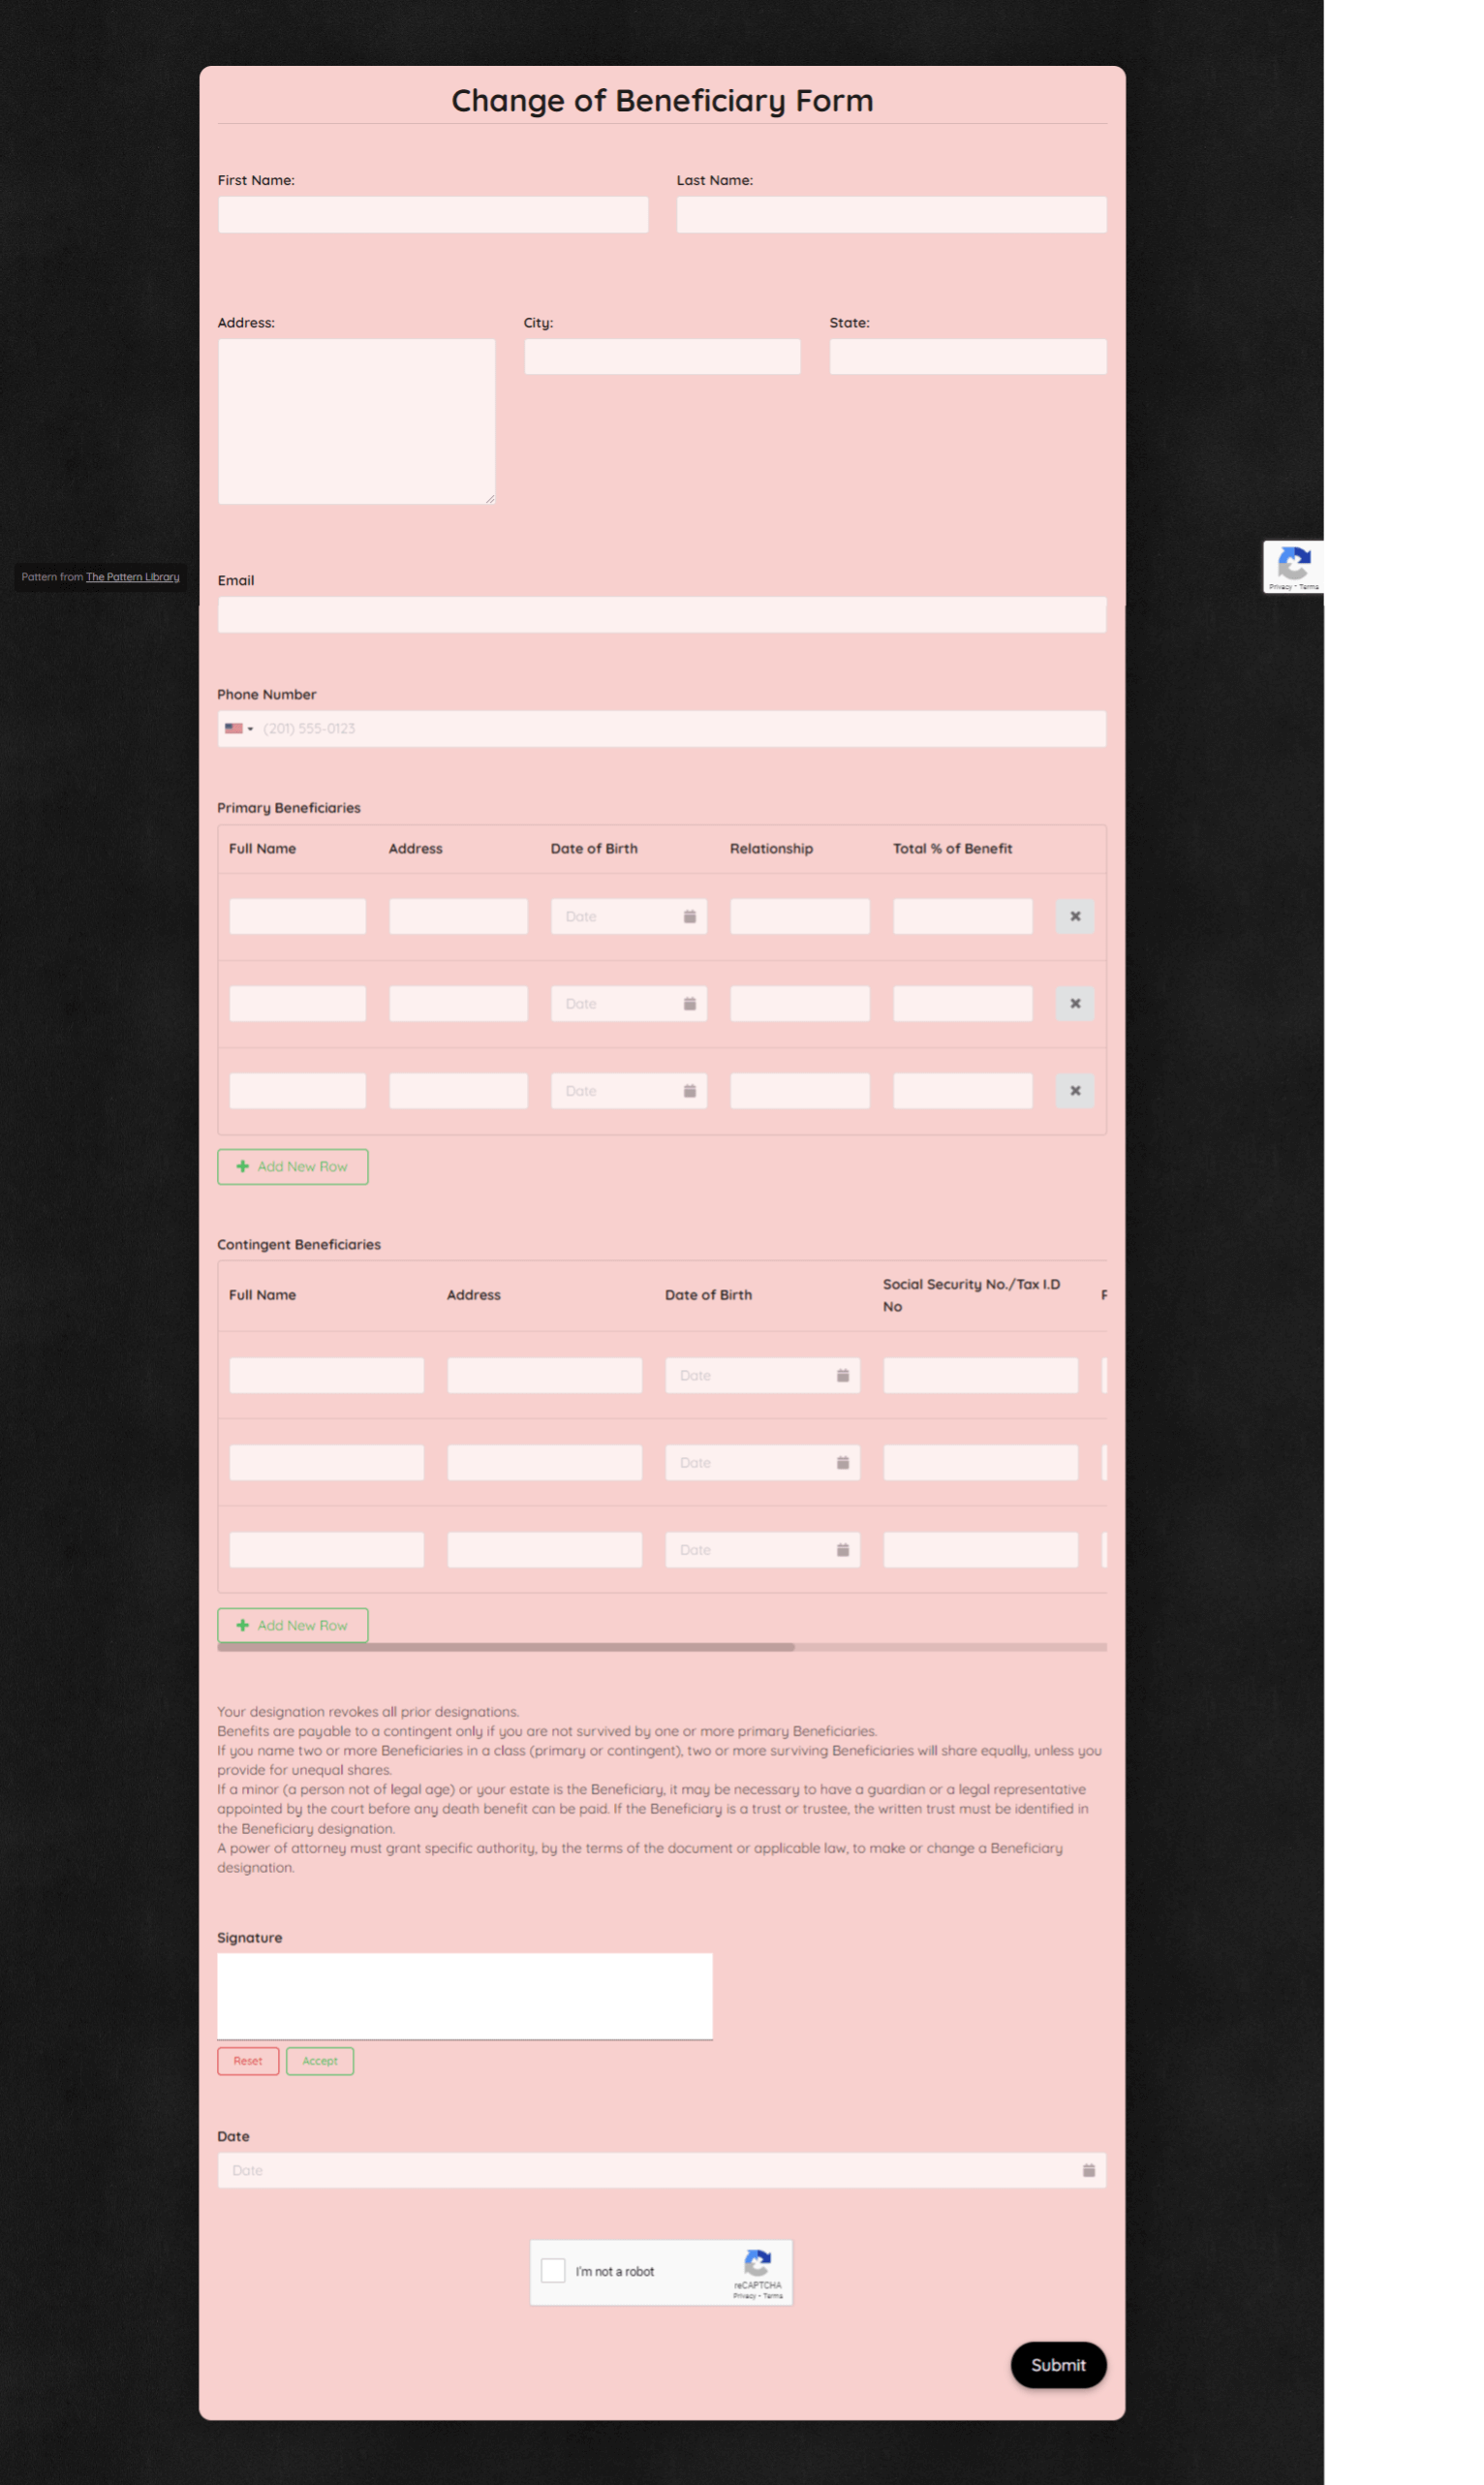Open calendar in first Primary Beneficiaries row
Image resolution: width=1484 pixels, height=2485 pixels.
tap(689, 916)
